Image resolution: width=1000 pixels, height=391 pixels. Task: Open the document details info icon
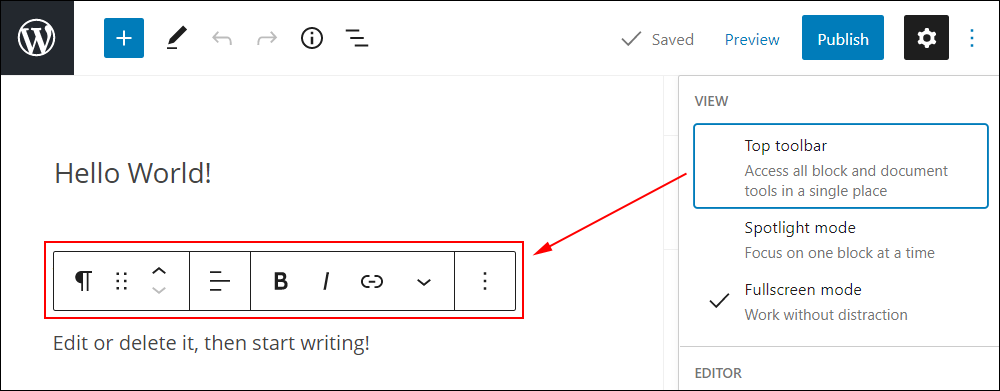click(312, 39)
